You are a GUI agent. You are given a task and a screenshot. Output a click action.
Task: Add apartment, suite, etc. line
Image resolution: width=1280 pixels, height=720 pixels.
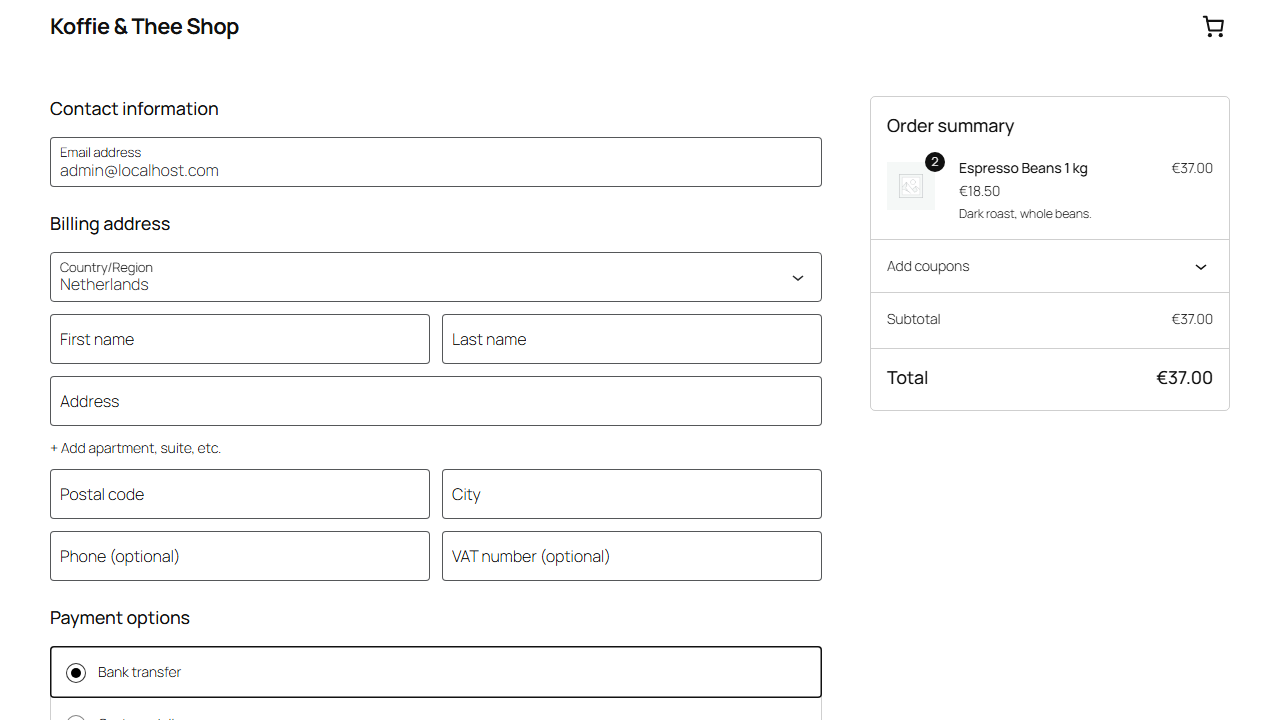tap(136, 448)
